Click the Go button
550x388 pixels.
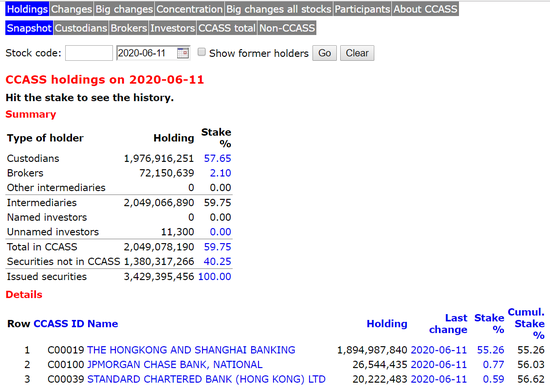[x=324, y=53]
